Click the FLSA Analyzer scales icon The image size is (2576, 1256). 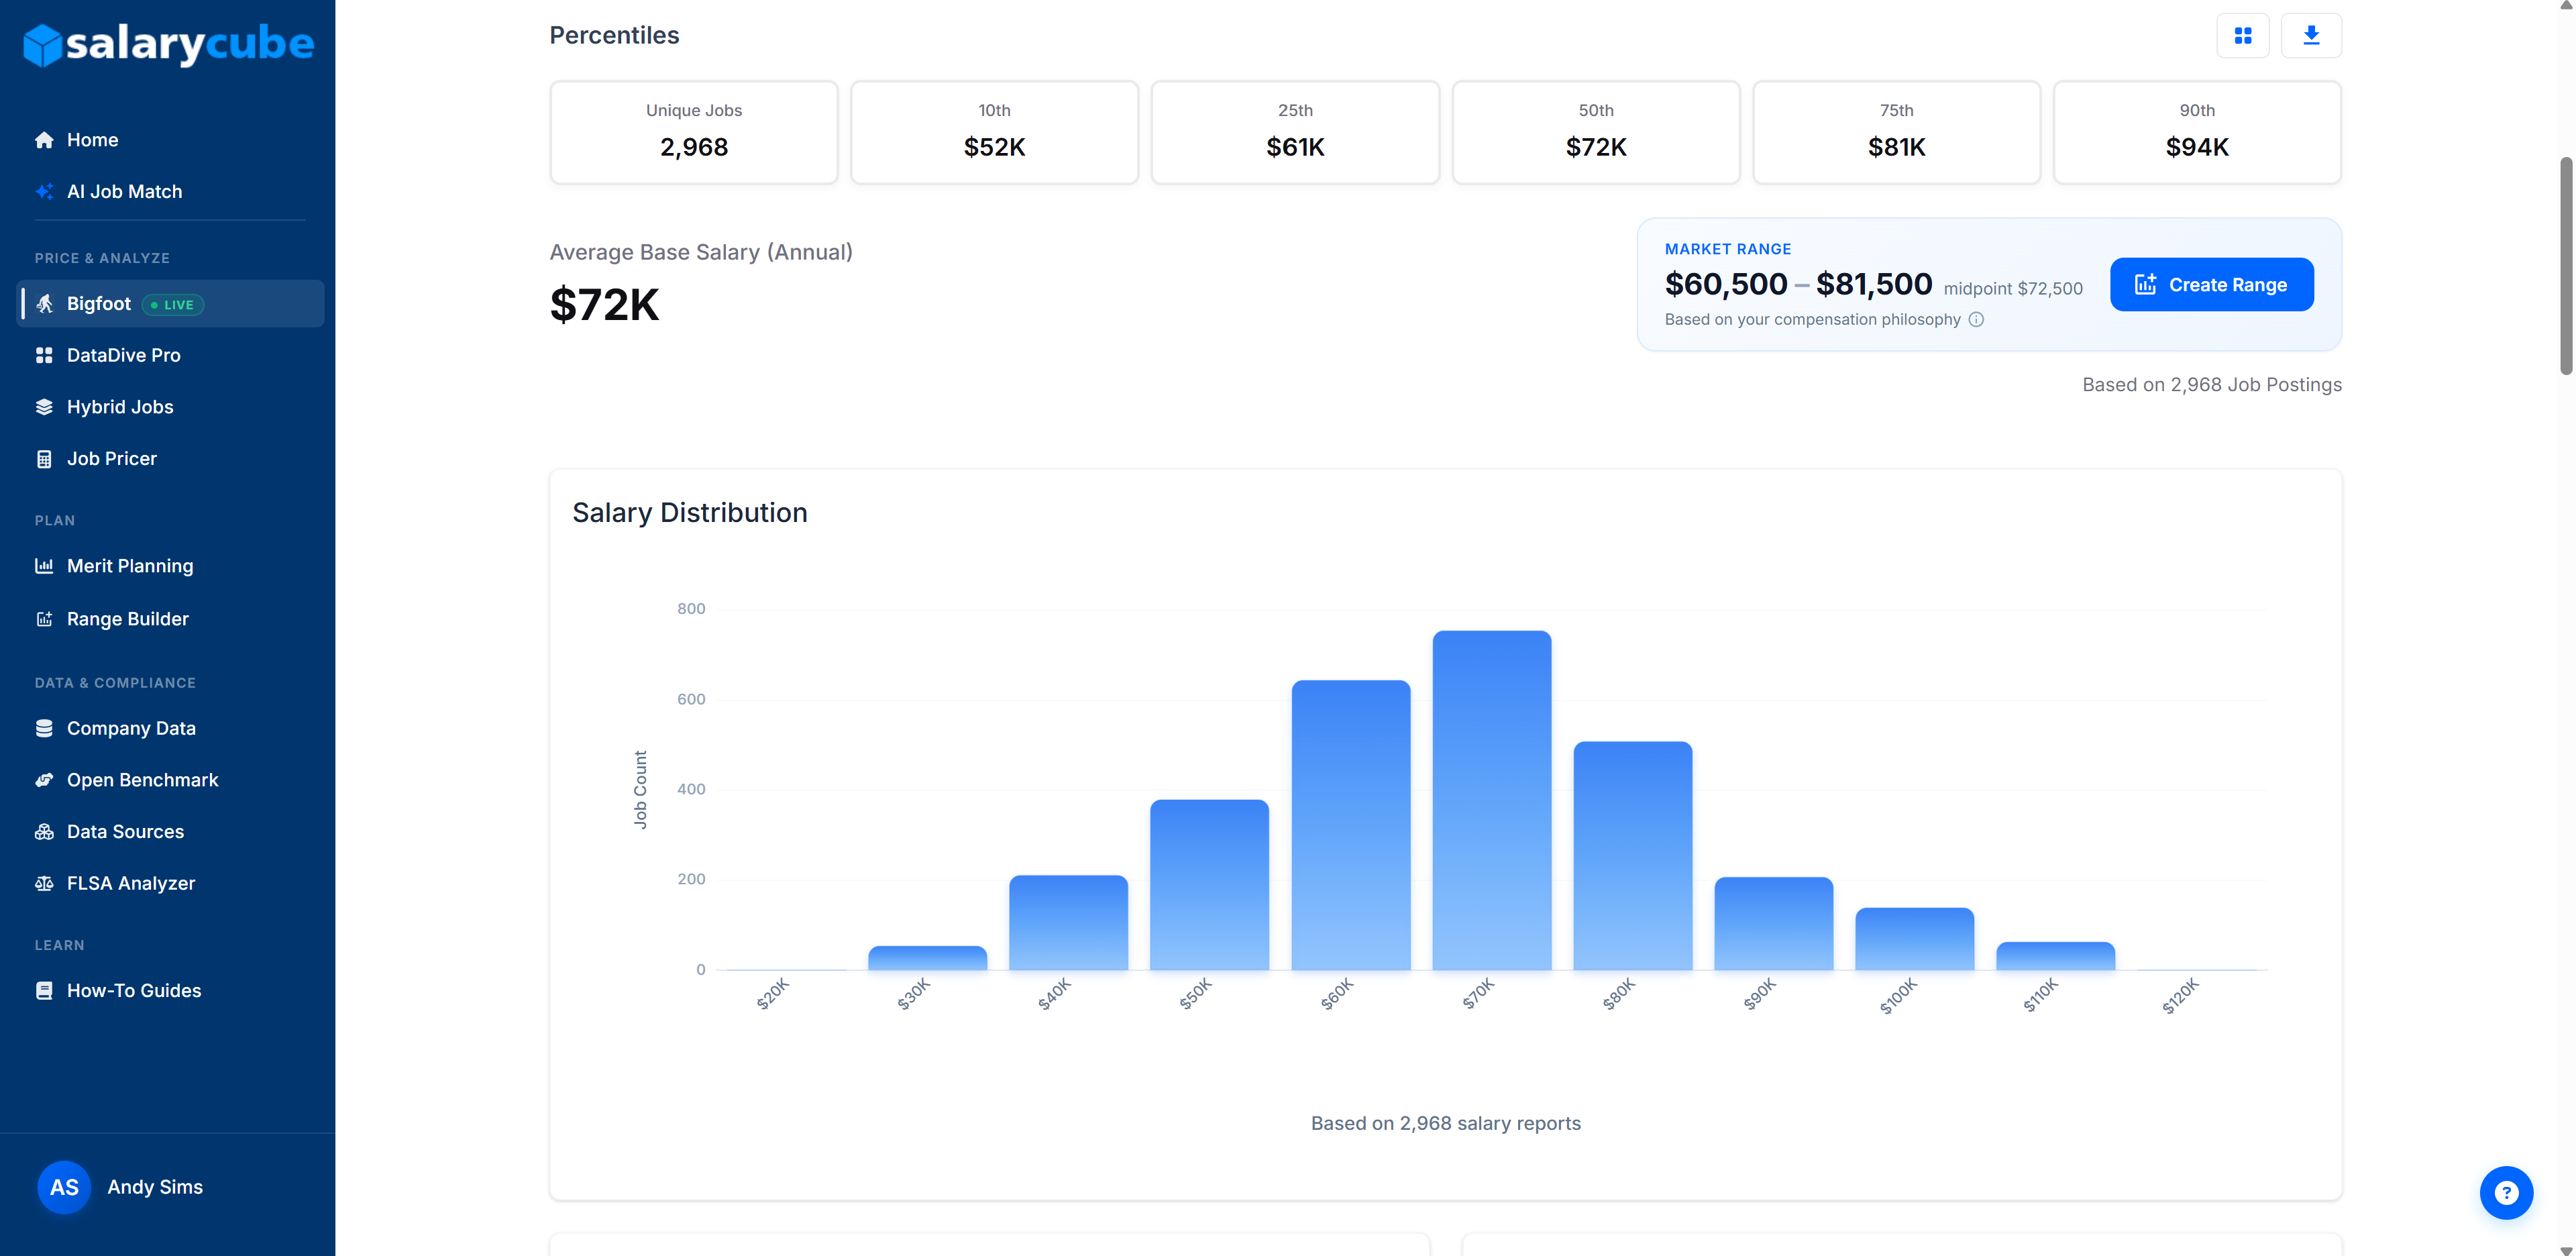coord(44,883)
